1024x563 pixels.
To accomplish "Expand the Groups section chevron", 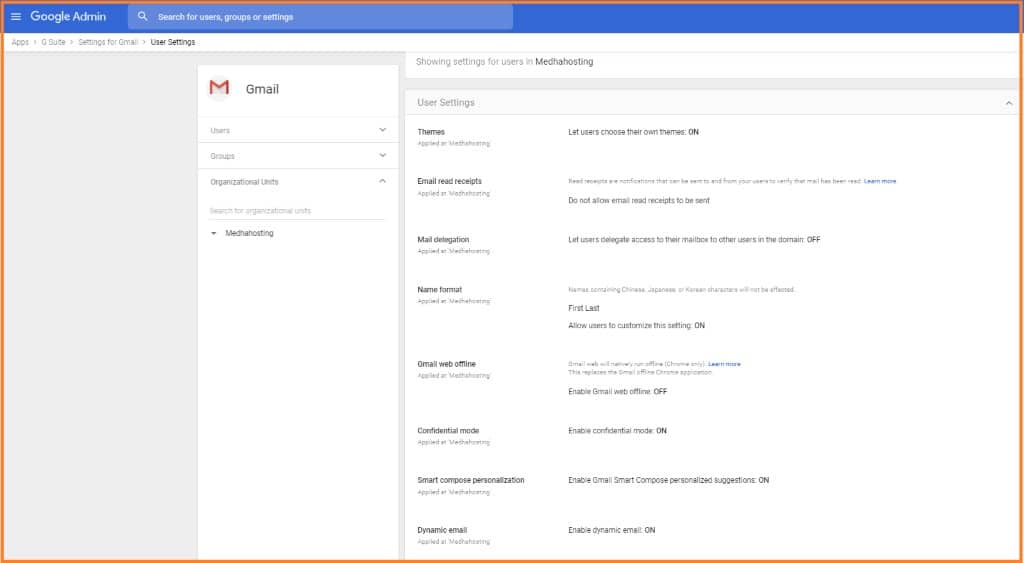I will tap(382, 156).
